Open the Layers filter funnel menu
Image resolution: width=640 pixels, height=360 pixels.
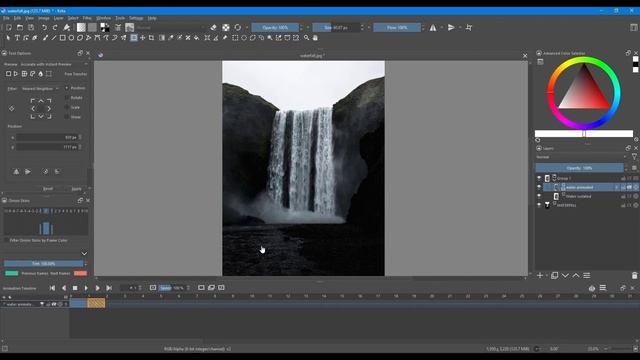coord(634,157)
